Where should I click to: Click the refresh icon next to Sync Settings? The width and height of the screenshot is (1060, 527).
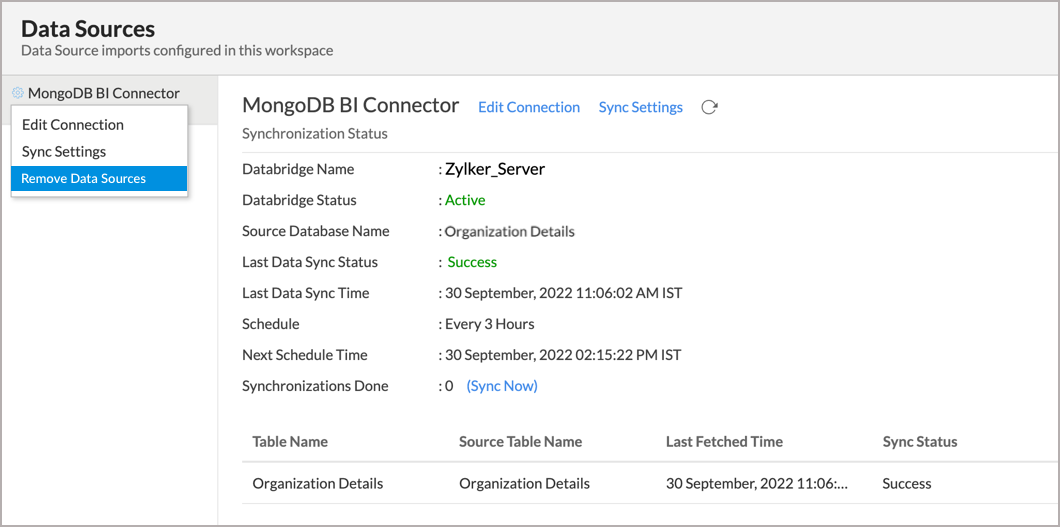(708, 107)
